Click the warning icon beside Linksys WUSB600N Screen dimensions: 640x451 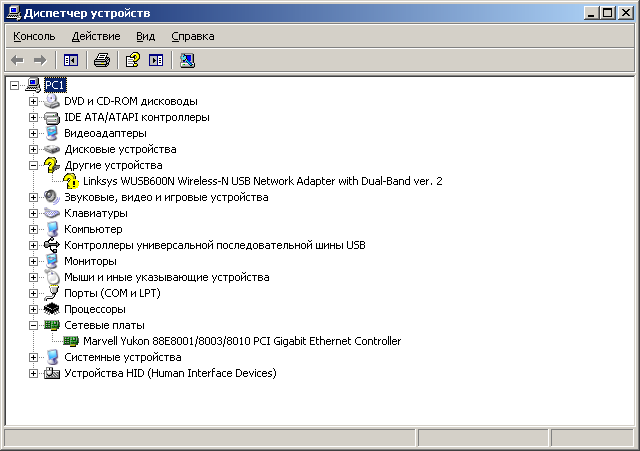tap(71, 181)
